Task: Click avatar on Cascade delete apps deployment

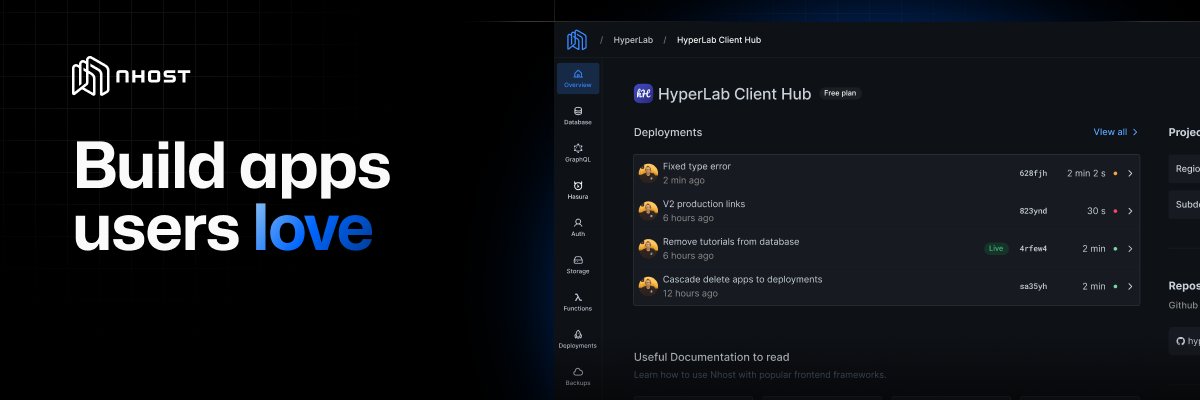Action: point(648,286)
